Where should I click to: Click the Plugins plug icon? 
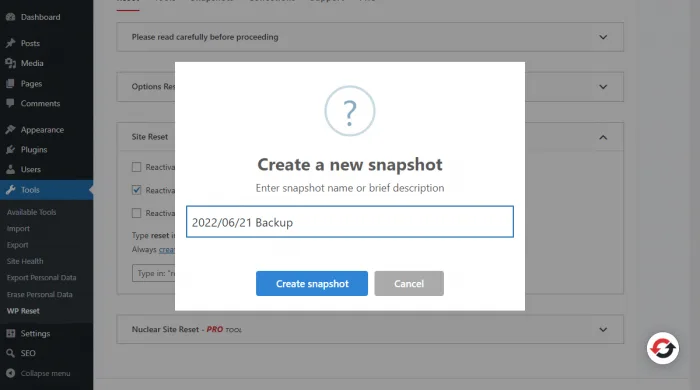coord(11,149)
